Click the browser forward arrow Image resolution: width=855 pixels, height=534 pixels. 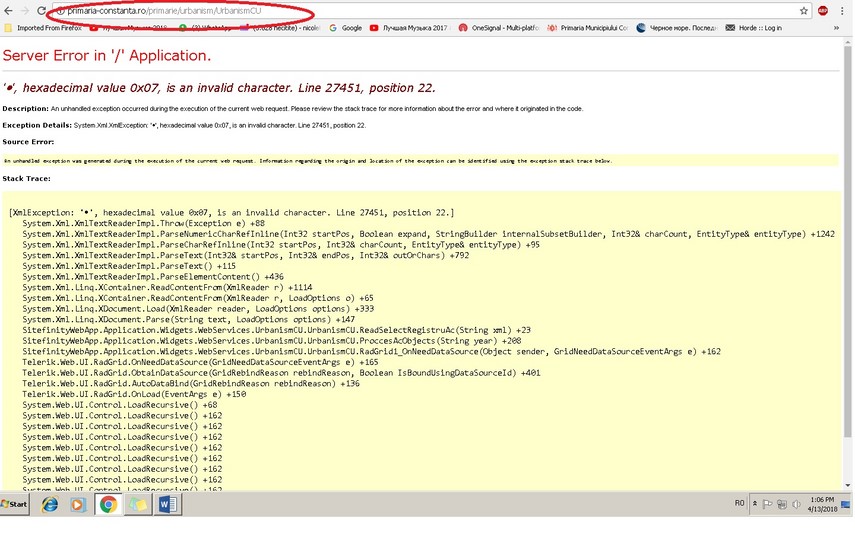(x=25, y=10)
